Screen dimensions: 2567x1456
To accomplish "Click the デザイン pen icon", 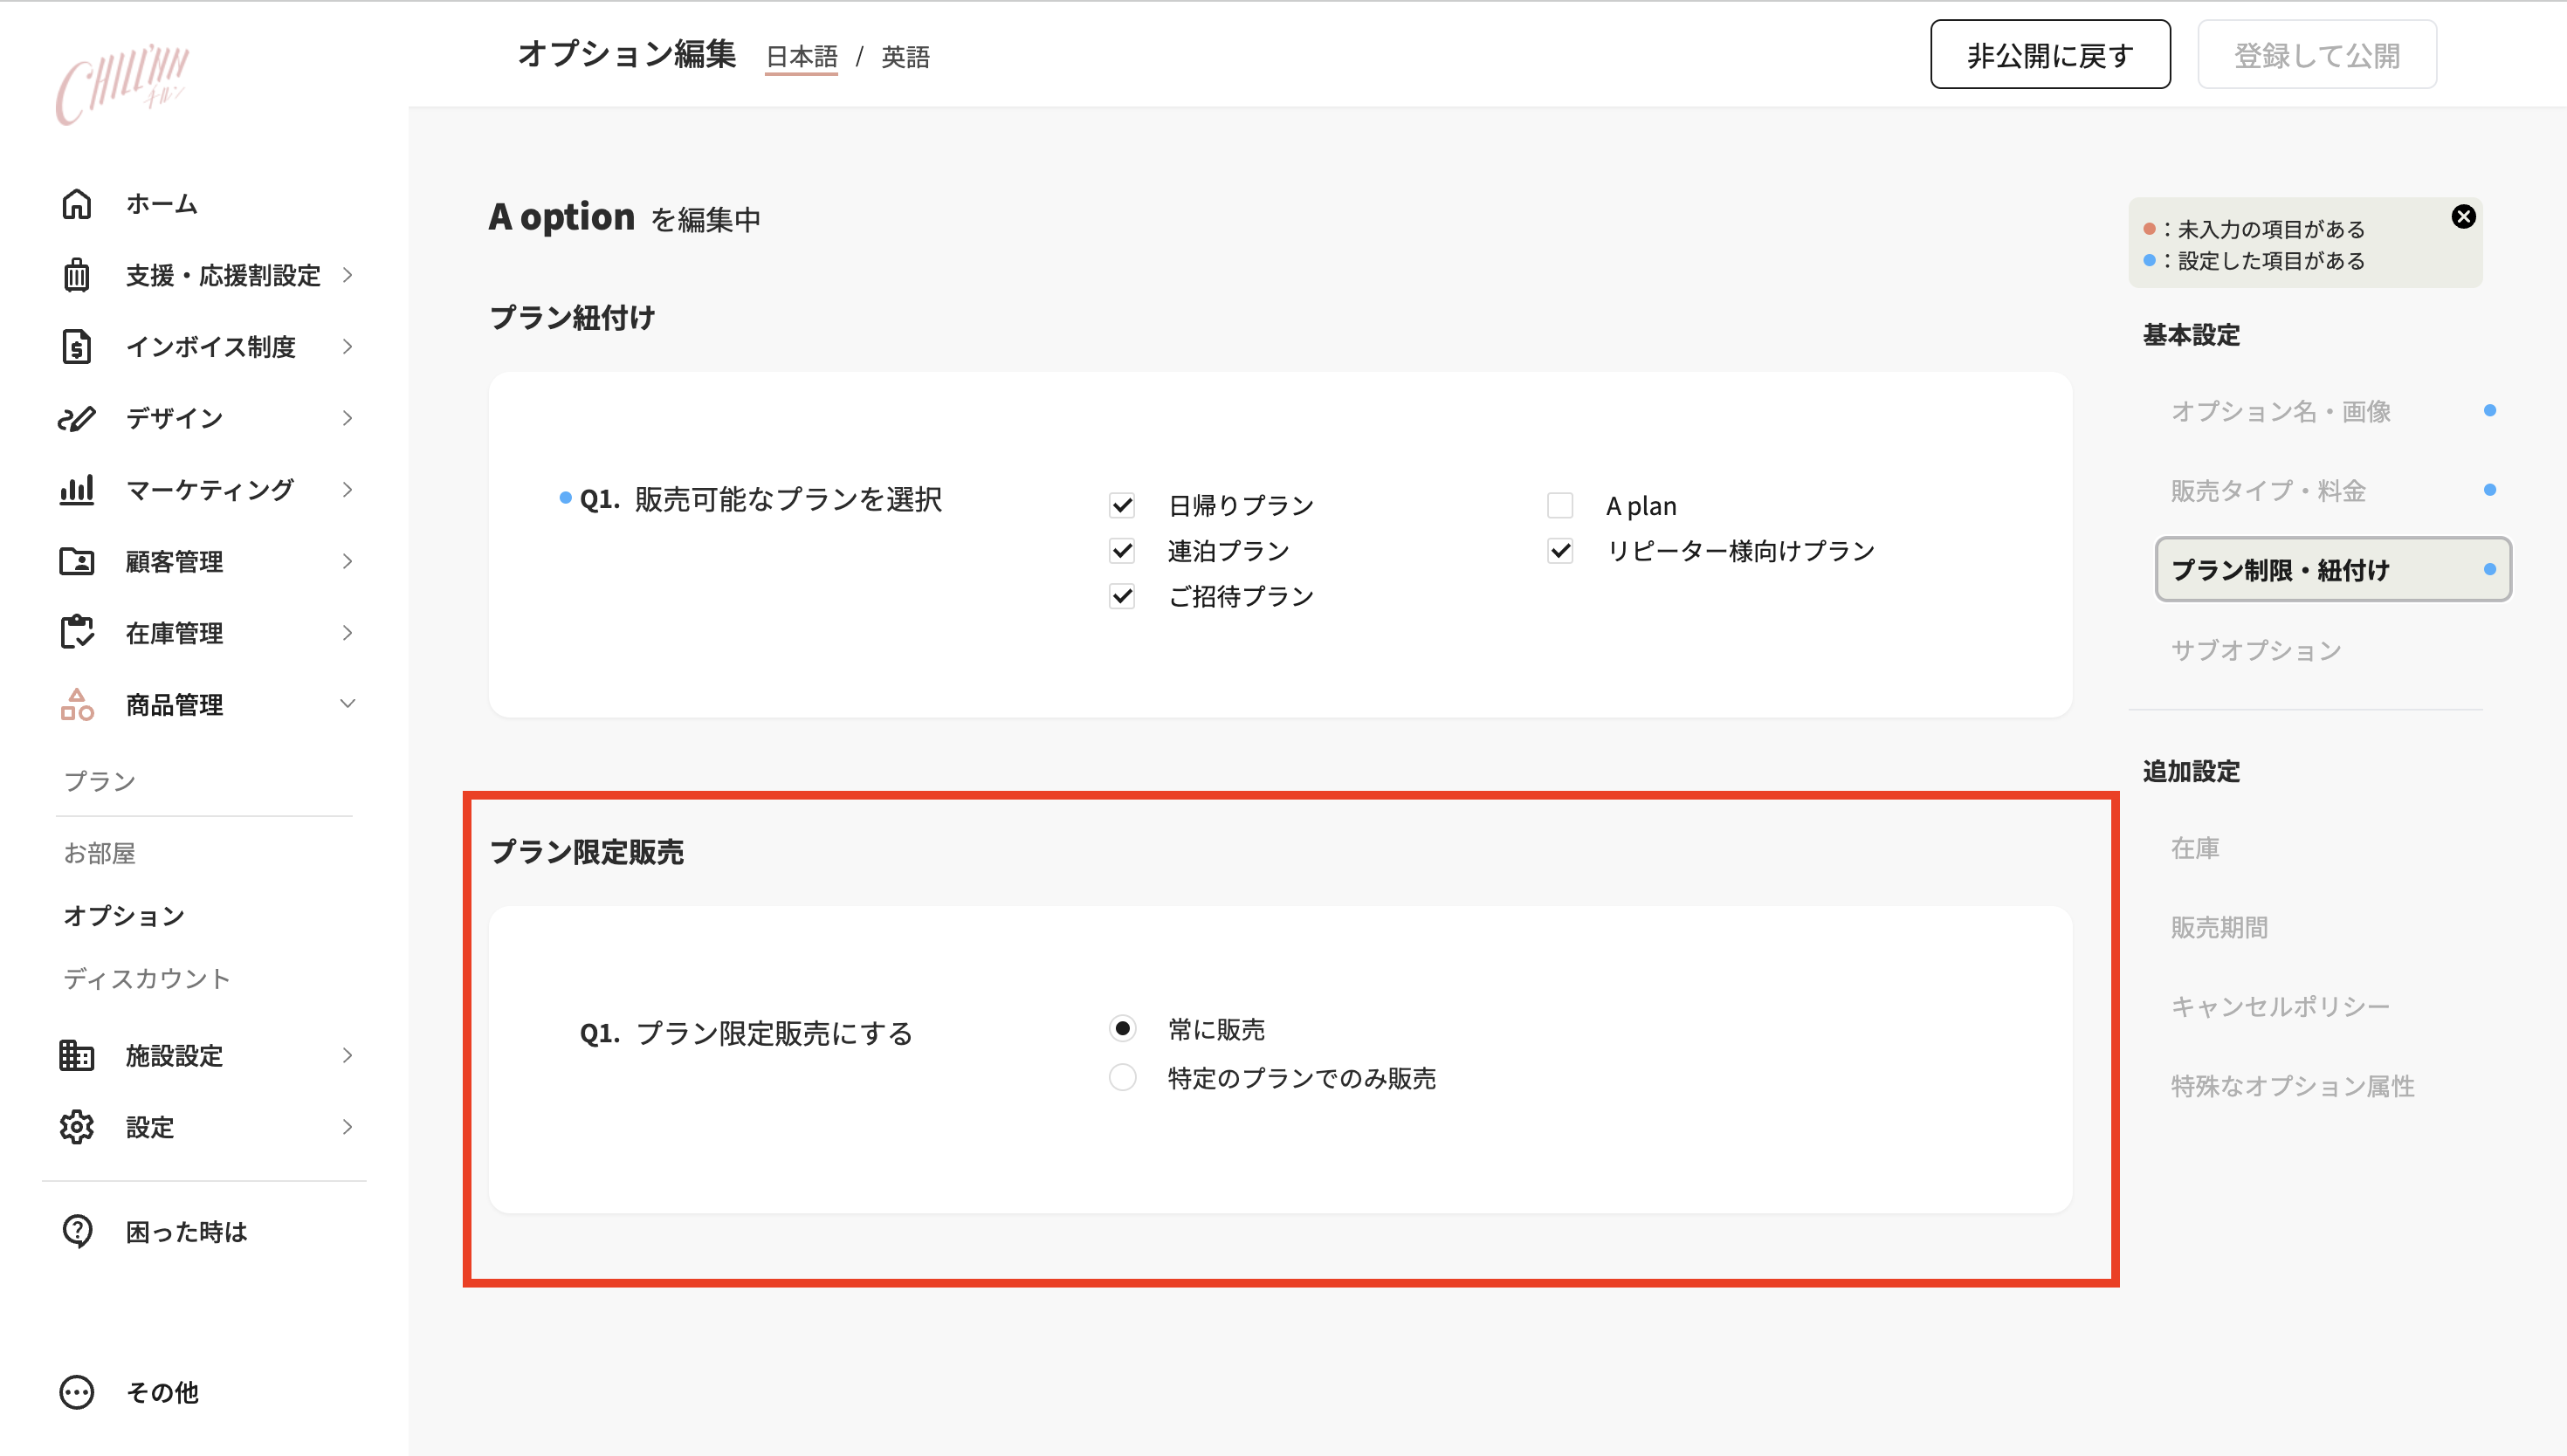I will (77, 418).
